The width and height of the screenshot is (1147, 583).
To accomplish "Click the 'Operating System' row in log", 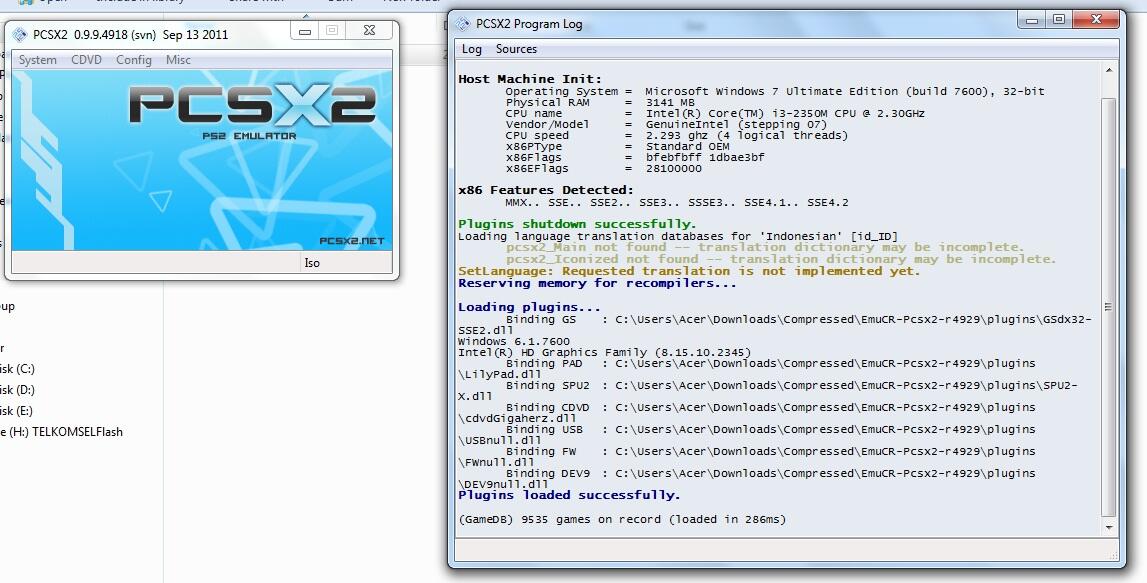I will coord(775,91).
